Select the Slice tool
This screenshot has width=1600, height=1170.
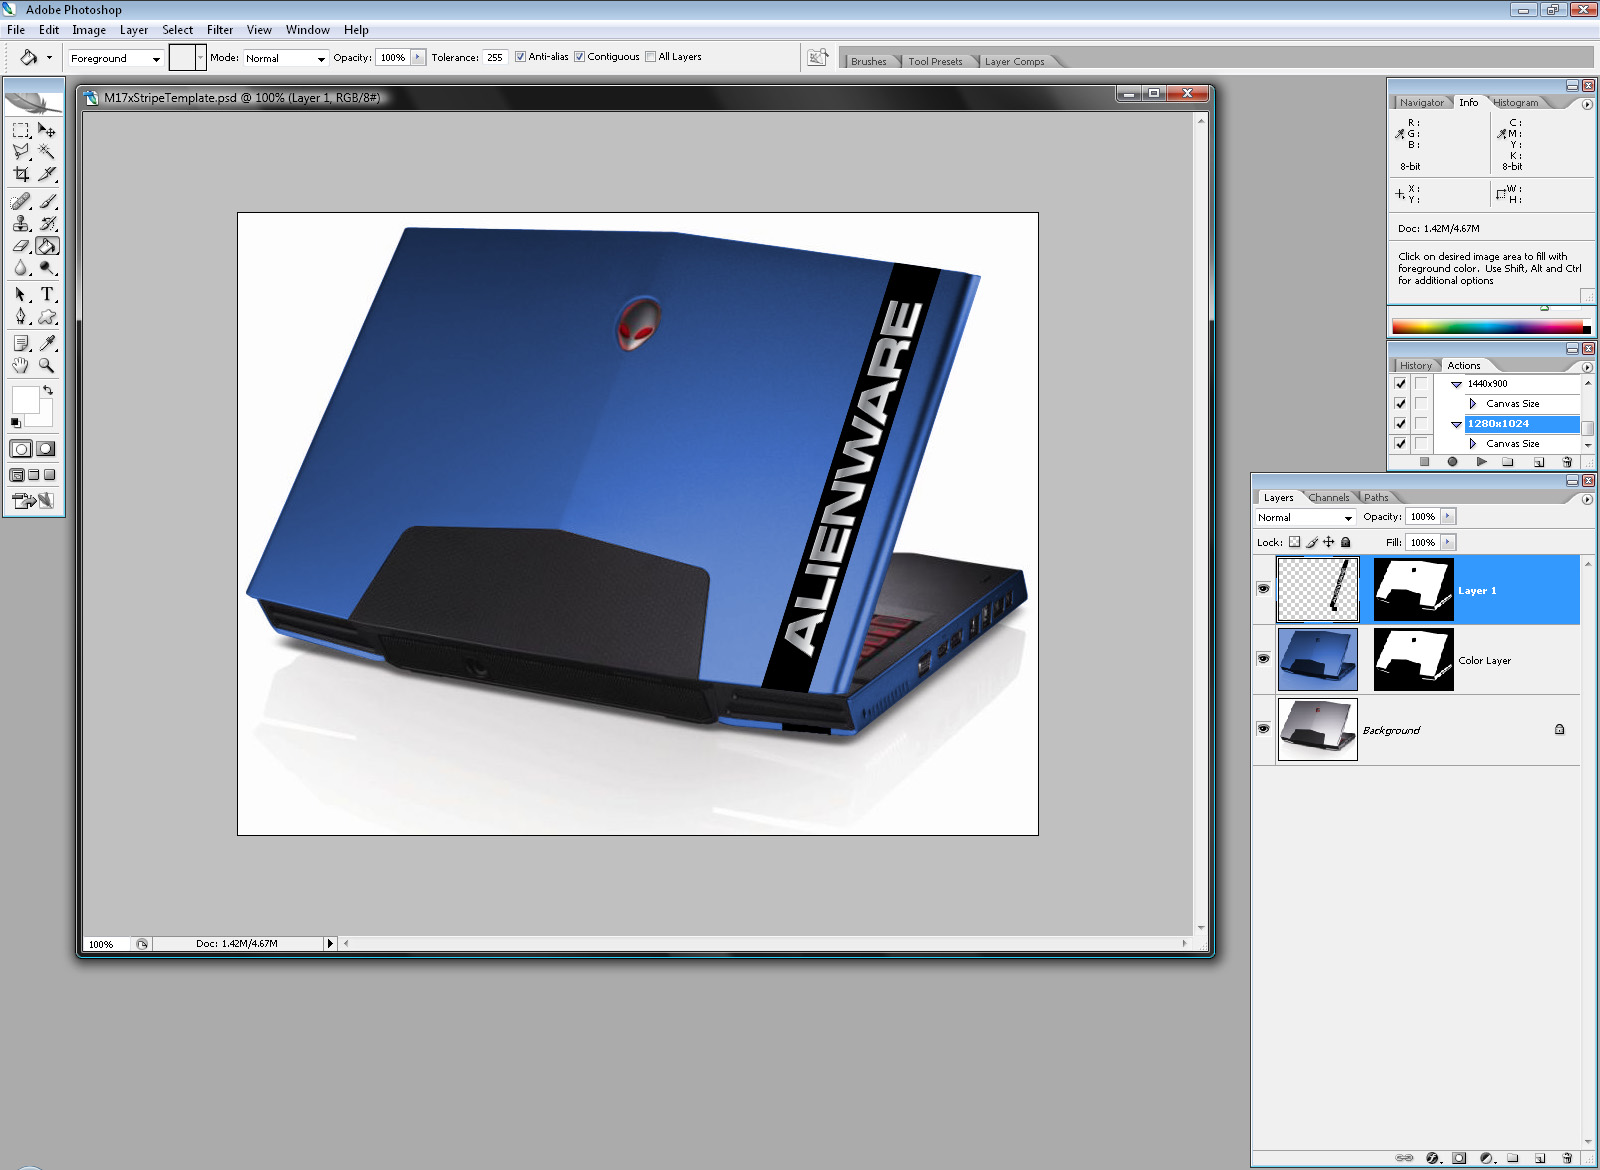coord(47,174)
